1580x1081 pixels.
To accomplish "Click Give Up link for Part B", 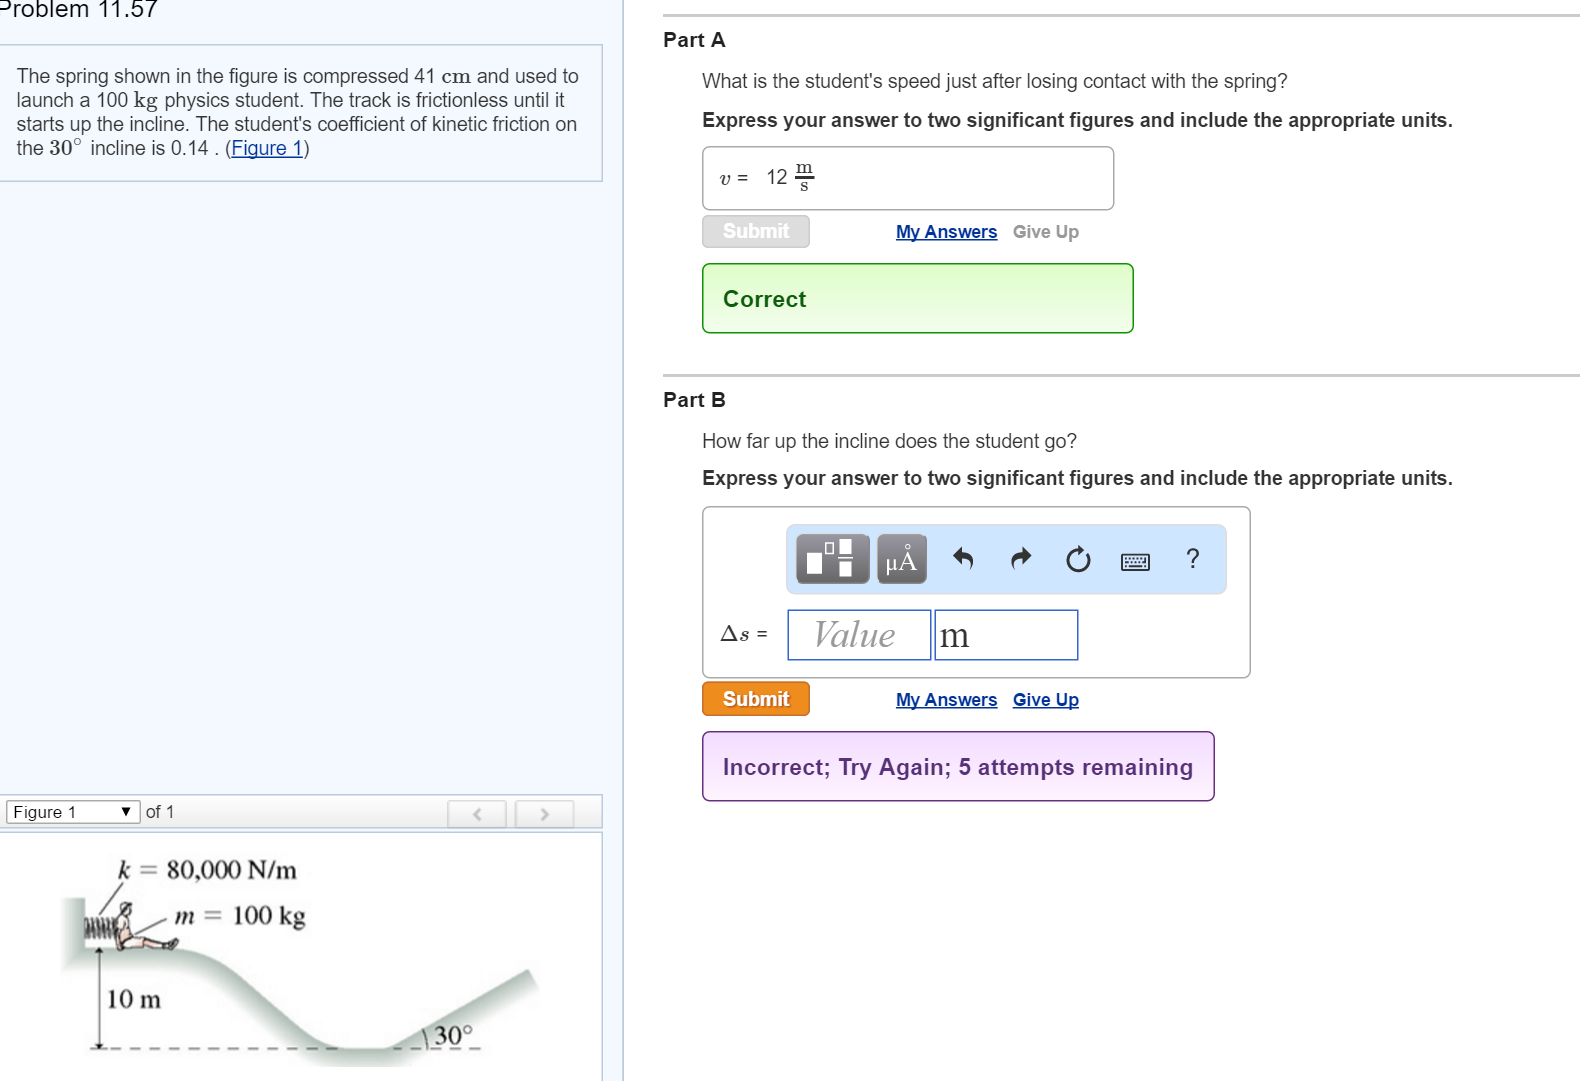I will [1045, 700].
